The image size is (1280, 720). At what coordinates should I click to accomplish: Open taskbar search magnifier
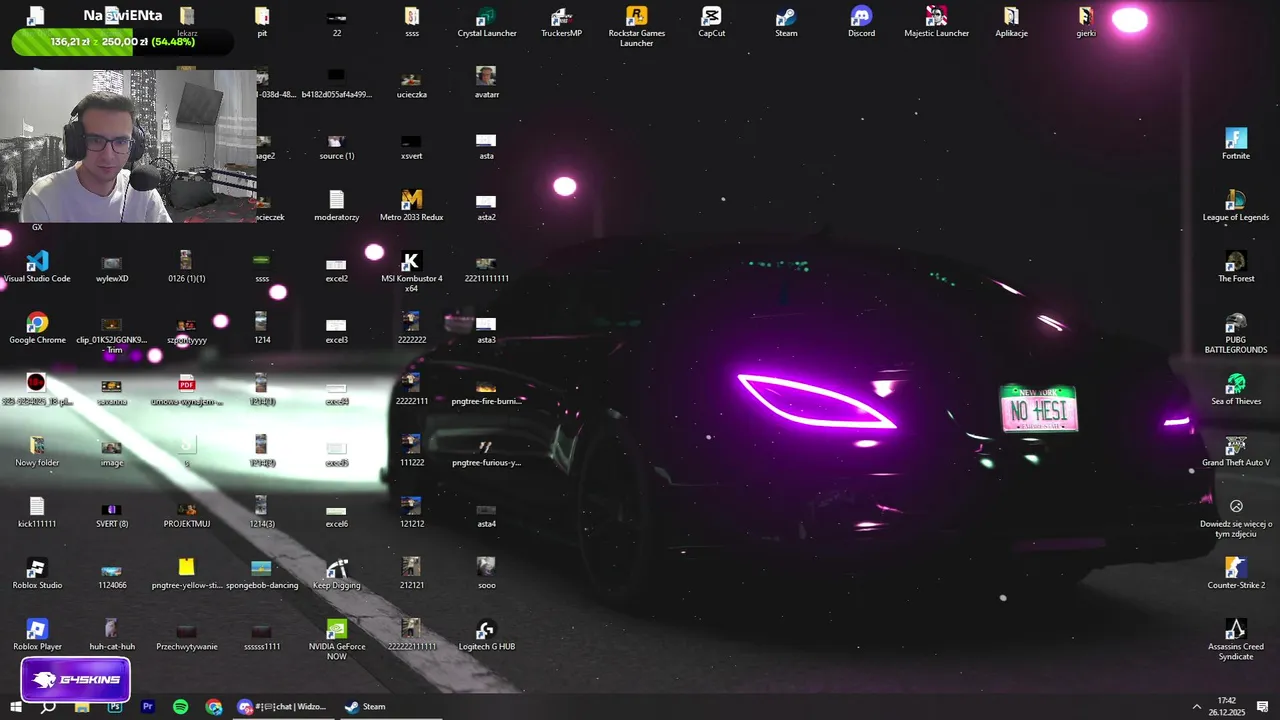(x=47, y=707)
